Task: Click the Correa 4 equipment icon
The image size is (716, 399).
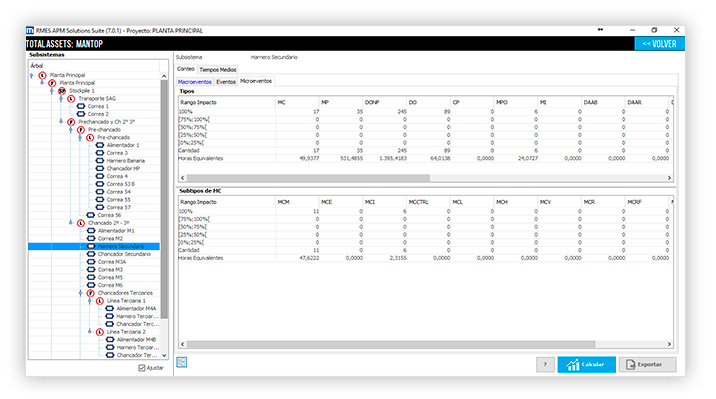Action: (x=100, y=176)
